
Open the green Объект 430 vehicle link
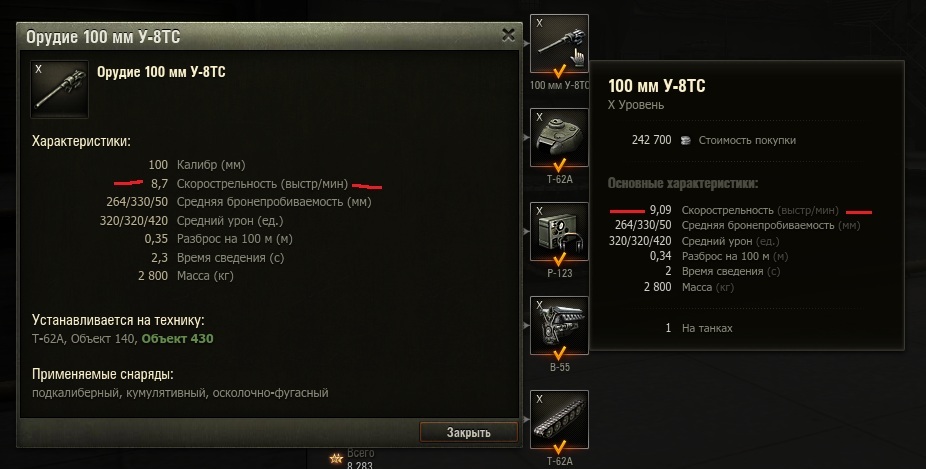click(177, 339)
